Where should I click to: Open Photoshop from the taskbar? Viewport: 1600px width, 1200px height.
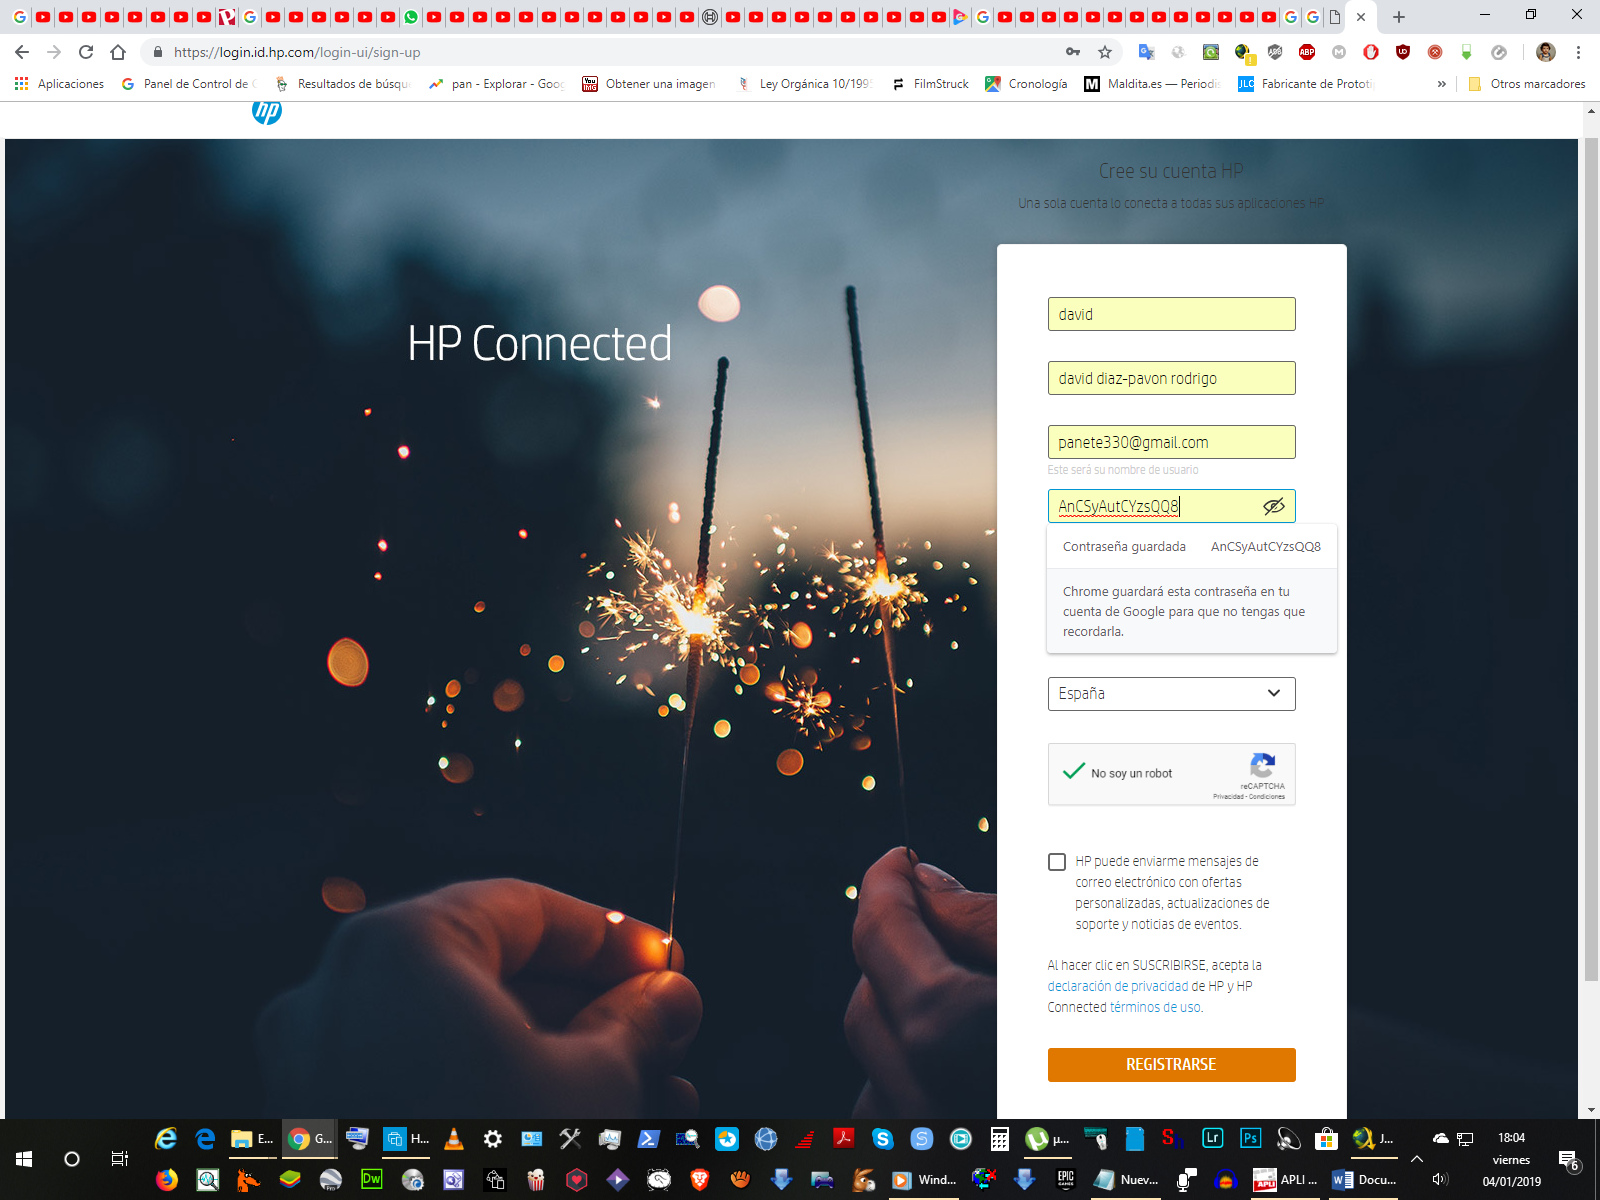click(1250, 1138)
